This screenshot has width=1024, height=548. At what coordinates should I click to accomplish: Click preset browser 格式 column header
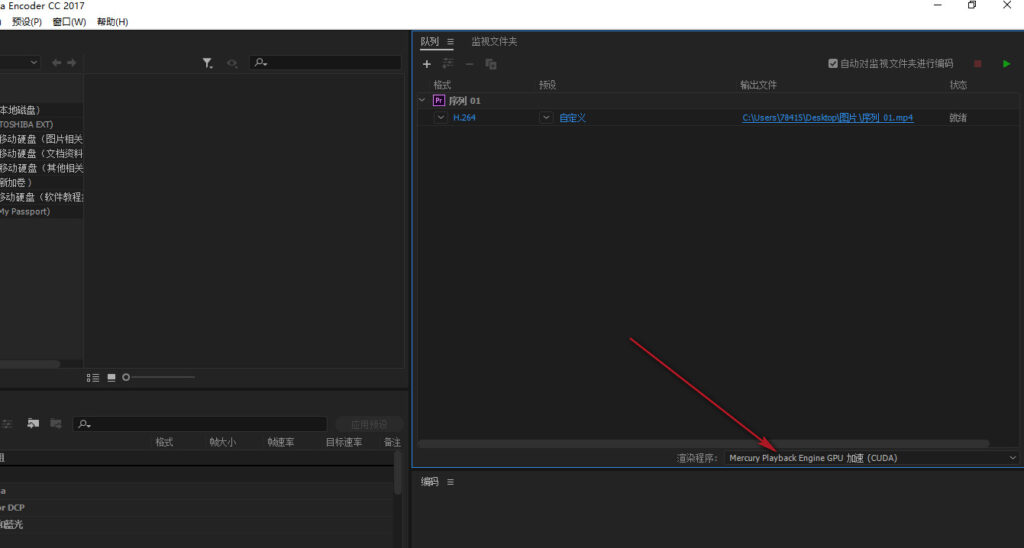pos(164,442)
